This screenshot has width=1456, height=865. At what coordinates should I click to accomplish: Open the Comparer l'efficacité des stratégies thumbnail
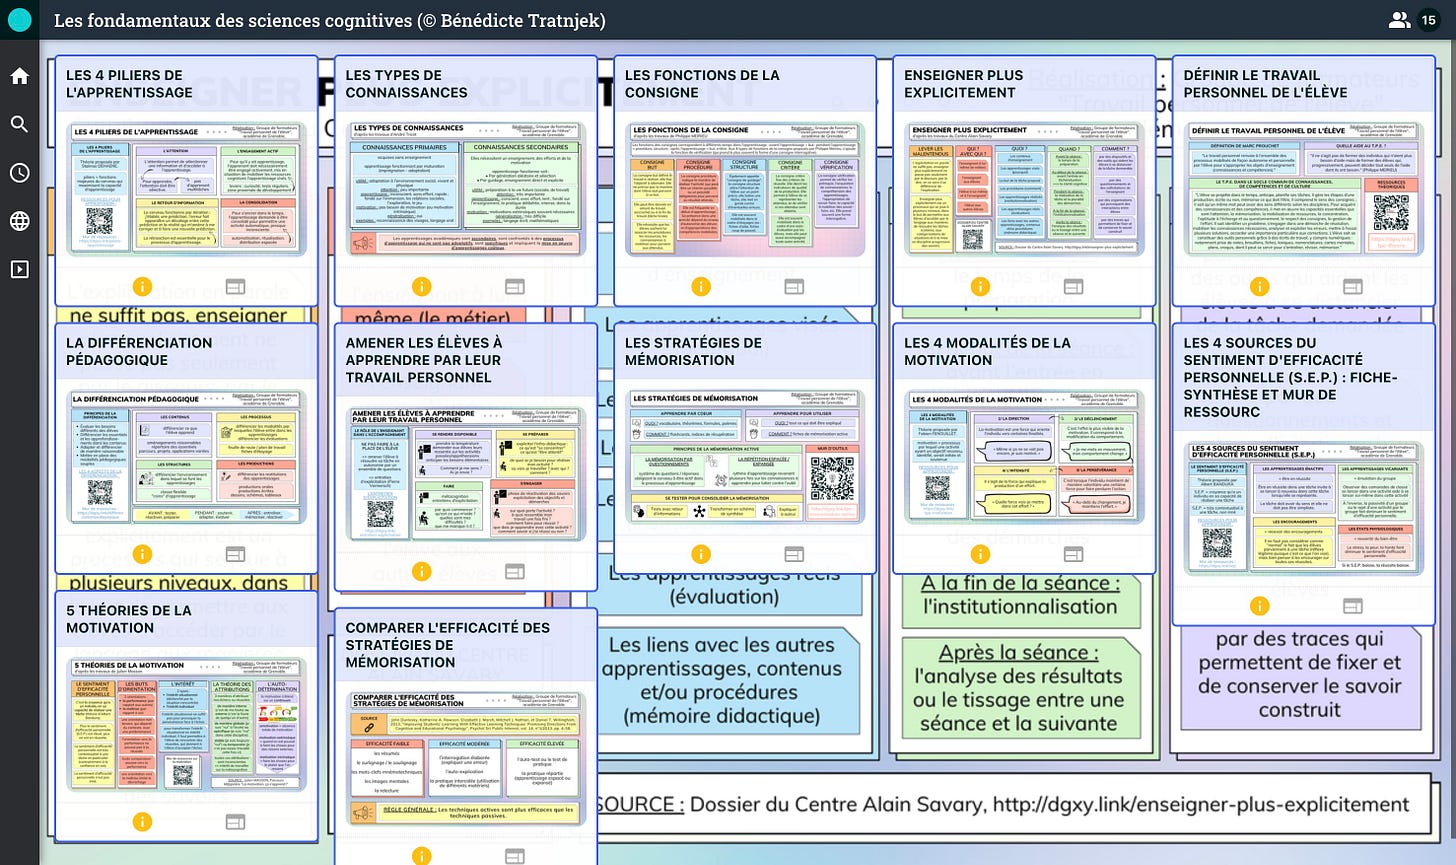point(466,760)
